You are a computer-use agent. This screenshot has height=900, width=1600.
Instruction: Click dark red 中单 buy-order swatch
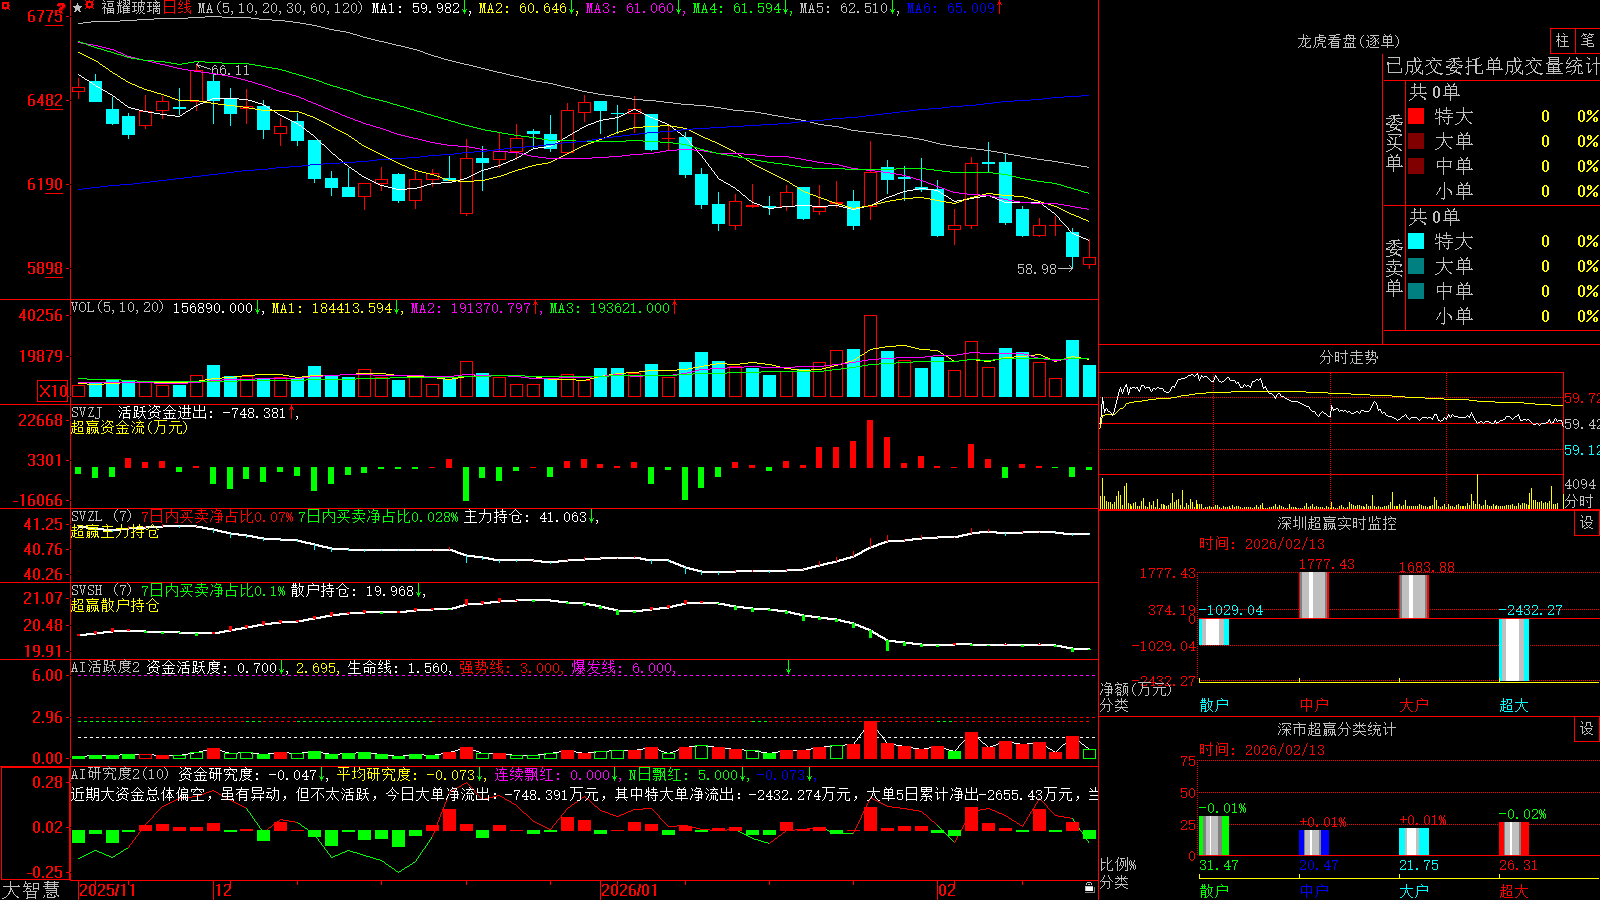[x=1416, y=166]
